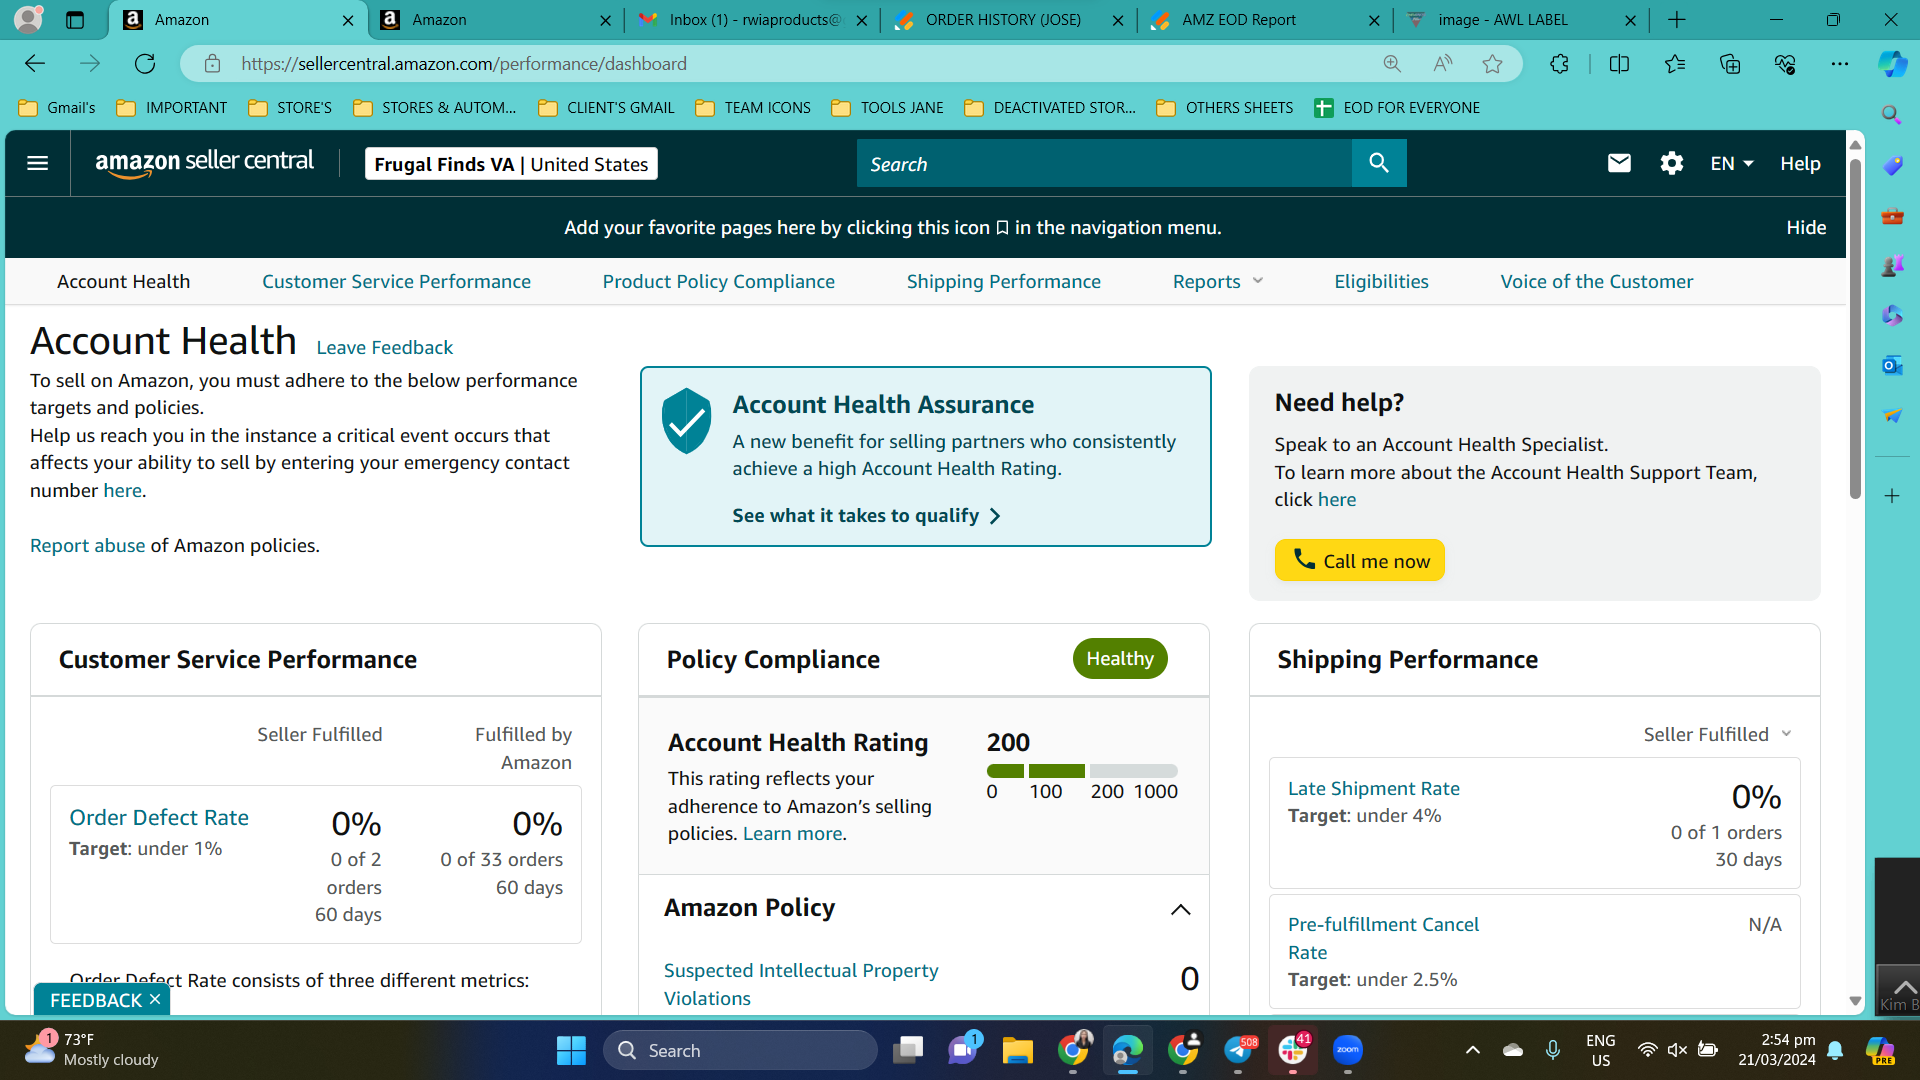Collapse the Amazon Policy section
The image size is (1920, 1080).
coord(1180,909)
